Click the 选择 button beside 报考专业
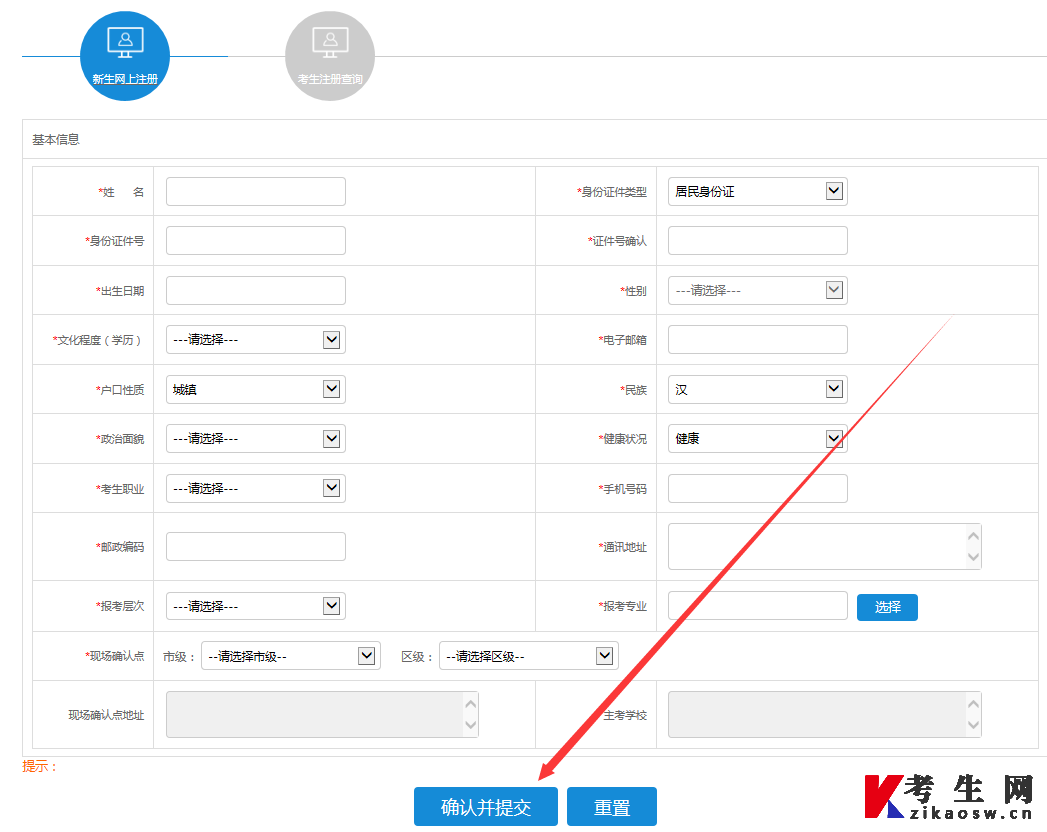Screen dimensions: 1047x832 (x=887, y=607)
